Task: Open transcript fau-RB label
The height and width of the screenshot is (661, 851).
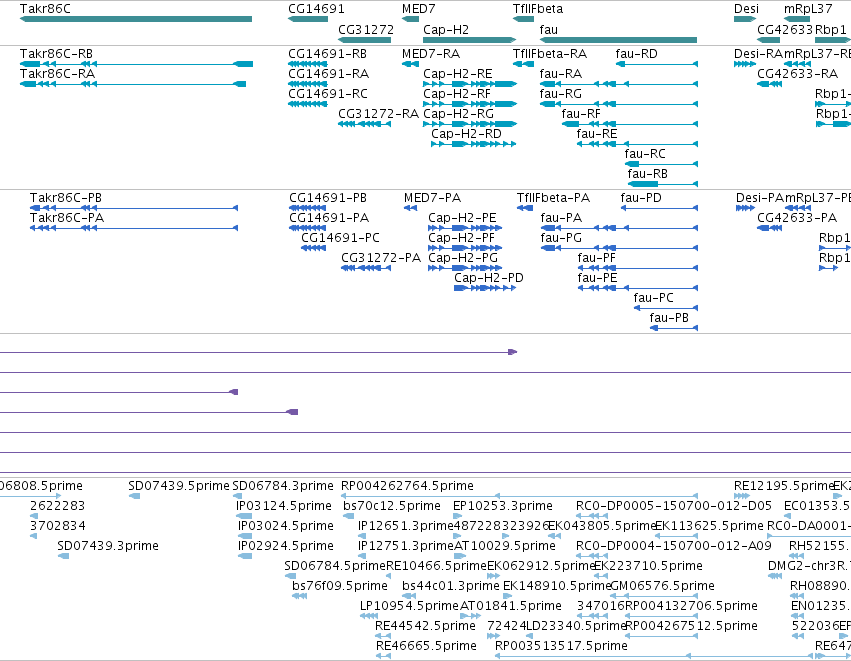Action: click(x=647, y=174)
